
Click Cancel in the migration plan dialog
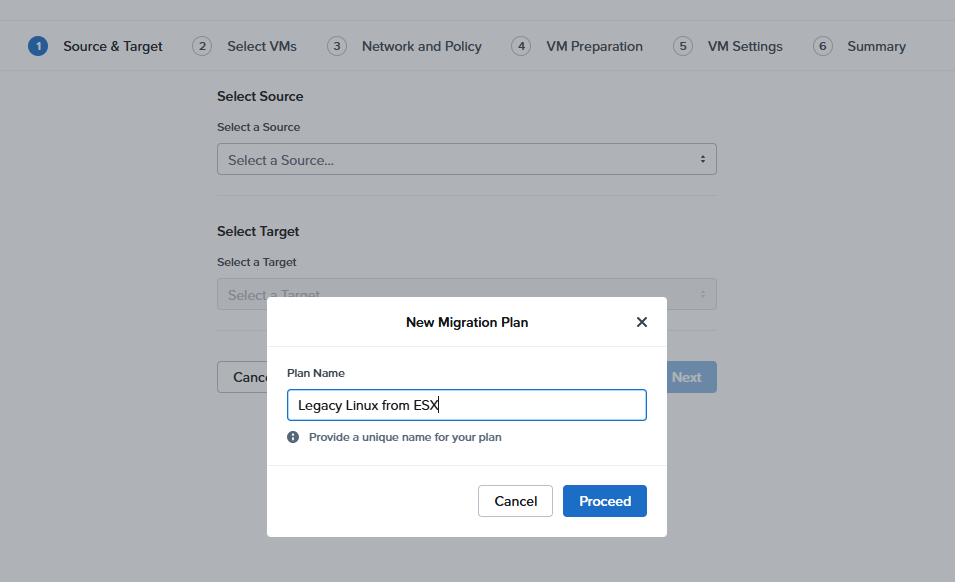(x=515, y=501)
